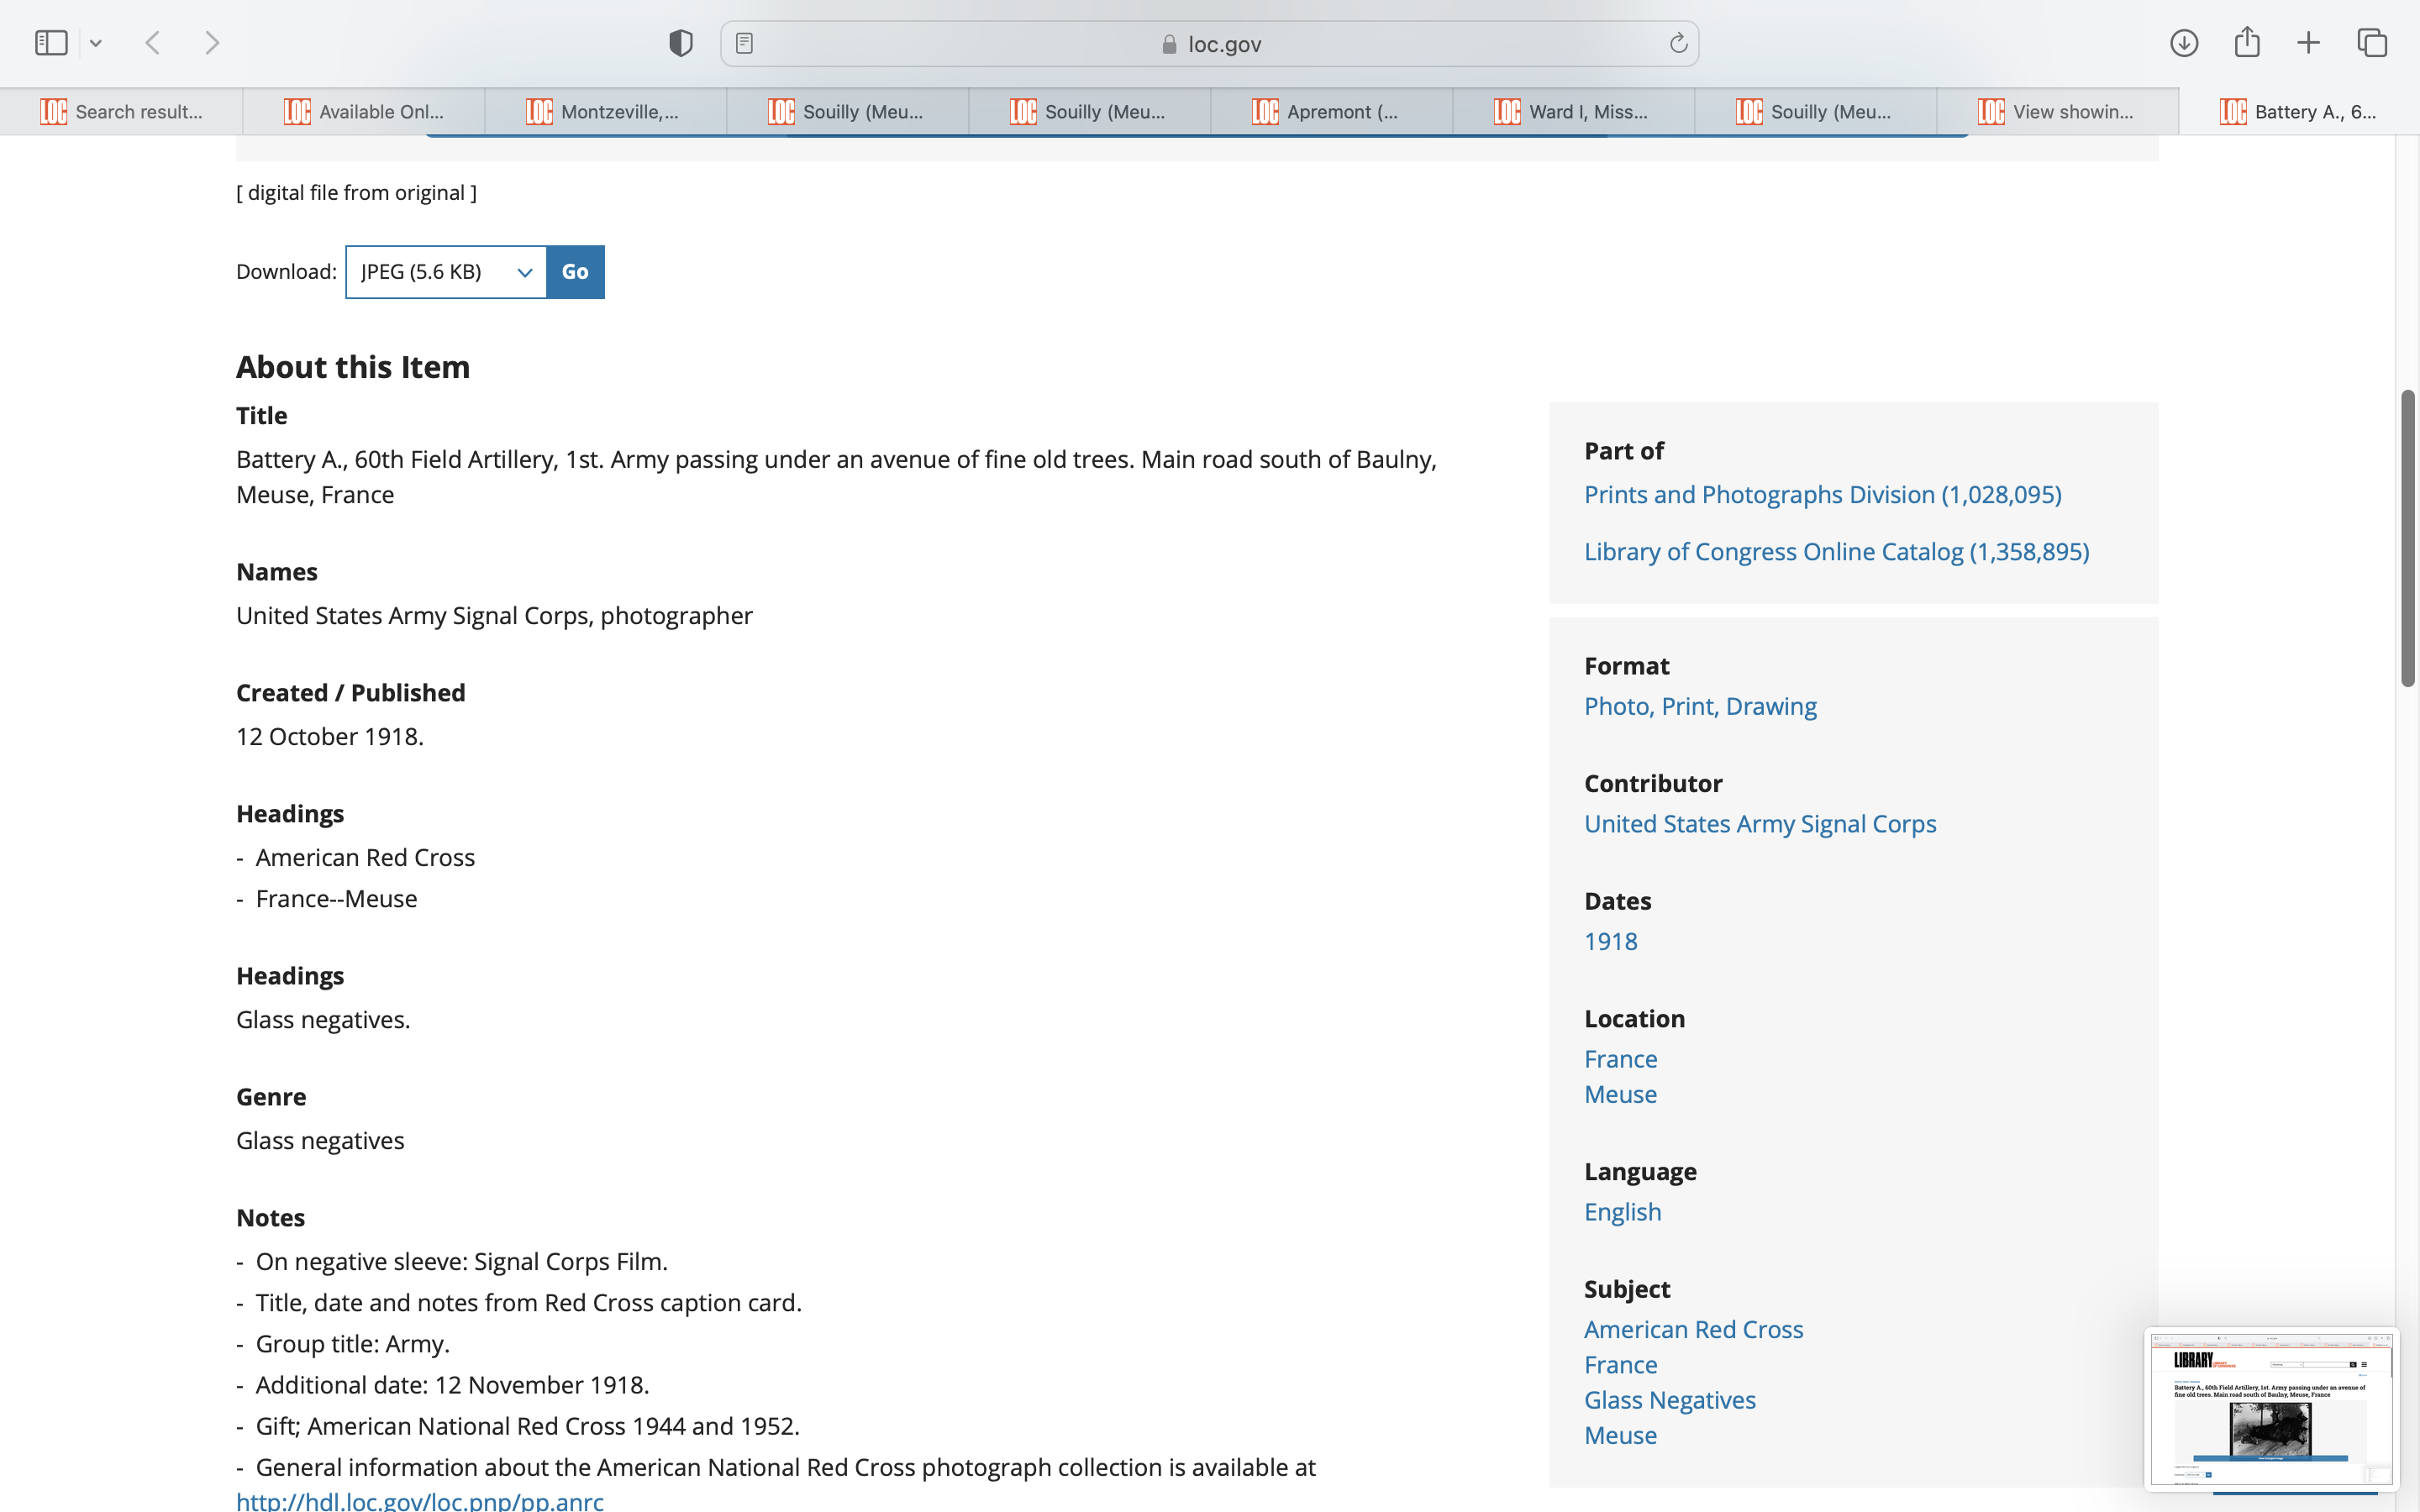Switch to the Ward I, Miss tab
Screen dimensions: 2420x1512
click(1573, 112)
